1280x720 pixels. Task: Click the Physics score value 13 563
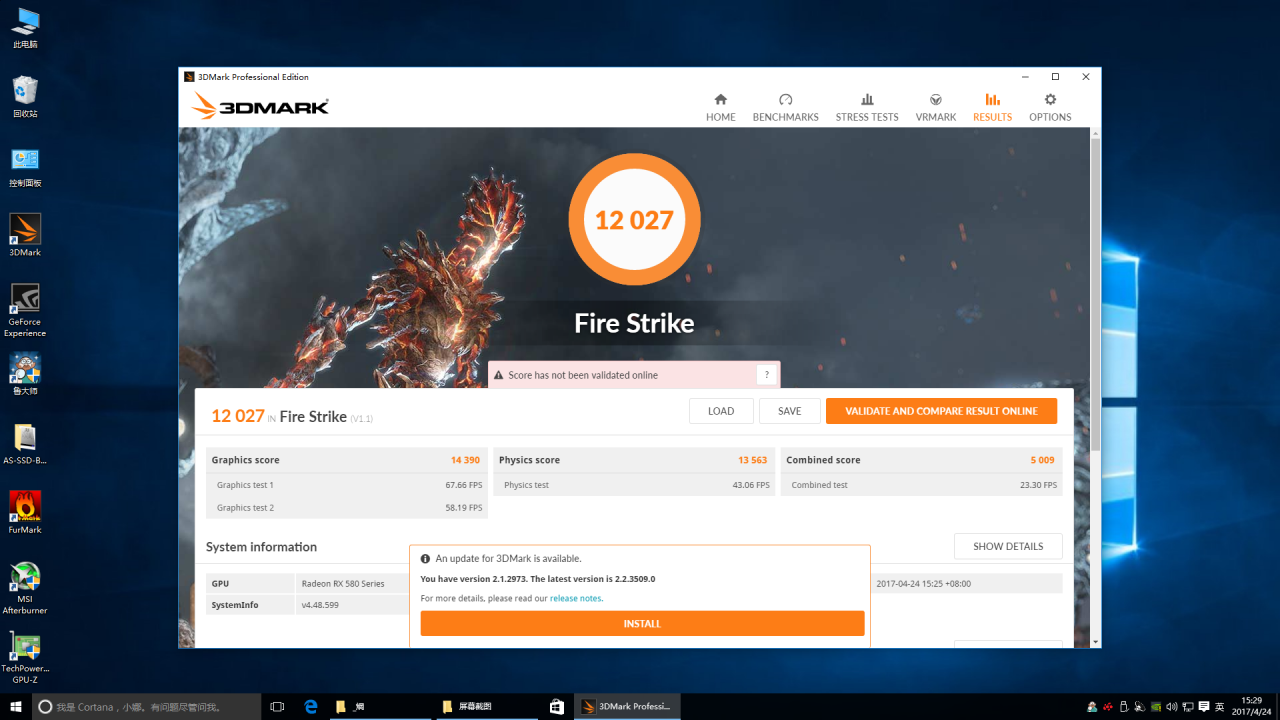click(752, 460)
